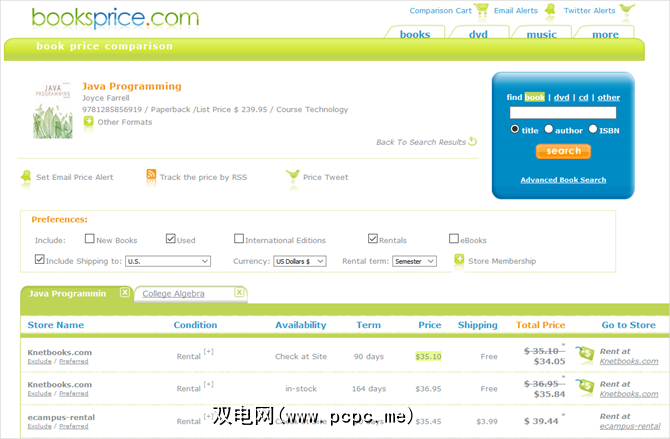
Task: Expand [+] next to Rental in 164 days row
Action: tap(209, 384)
